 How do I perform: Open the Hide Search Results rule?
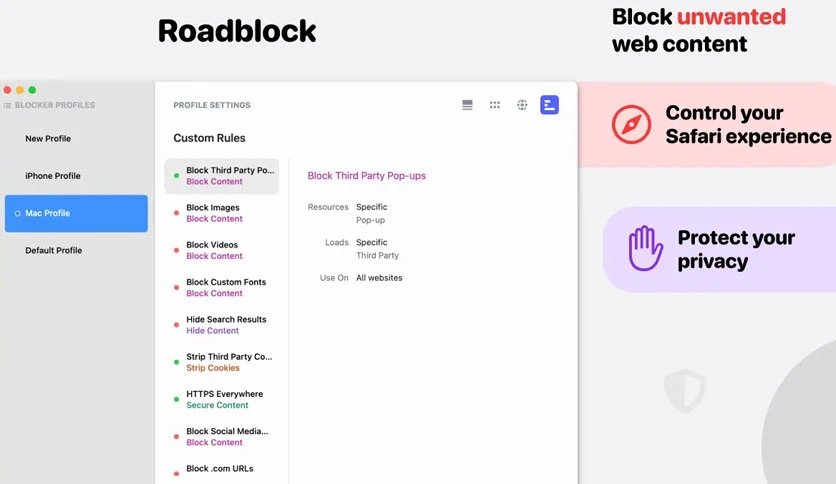pyautogui.click(x=222, y=325)
